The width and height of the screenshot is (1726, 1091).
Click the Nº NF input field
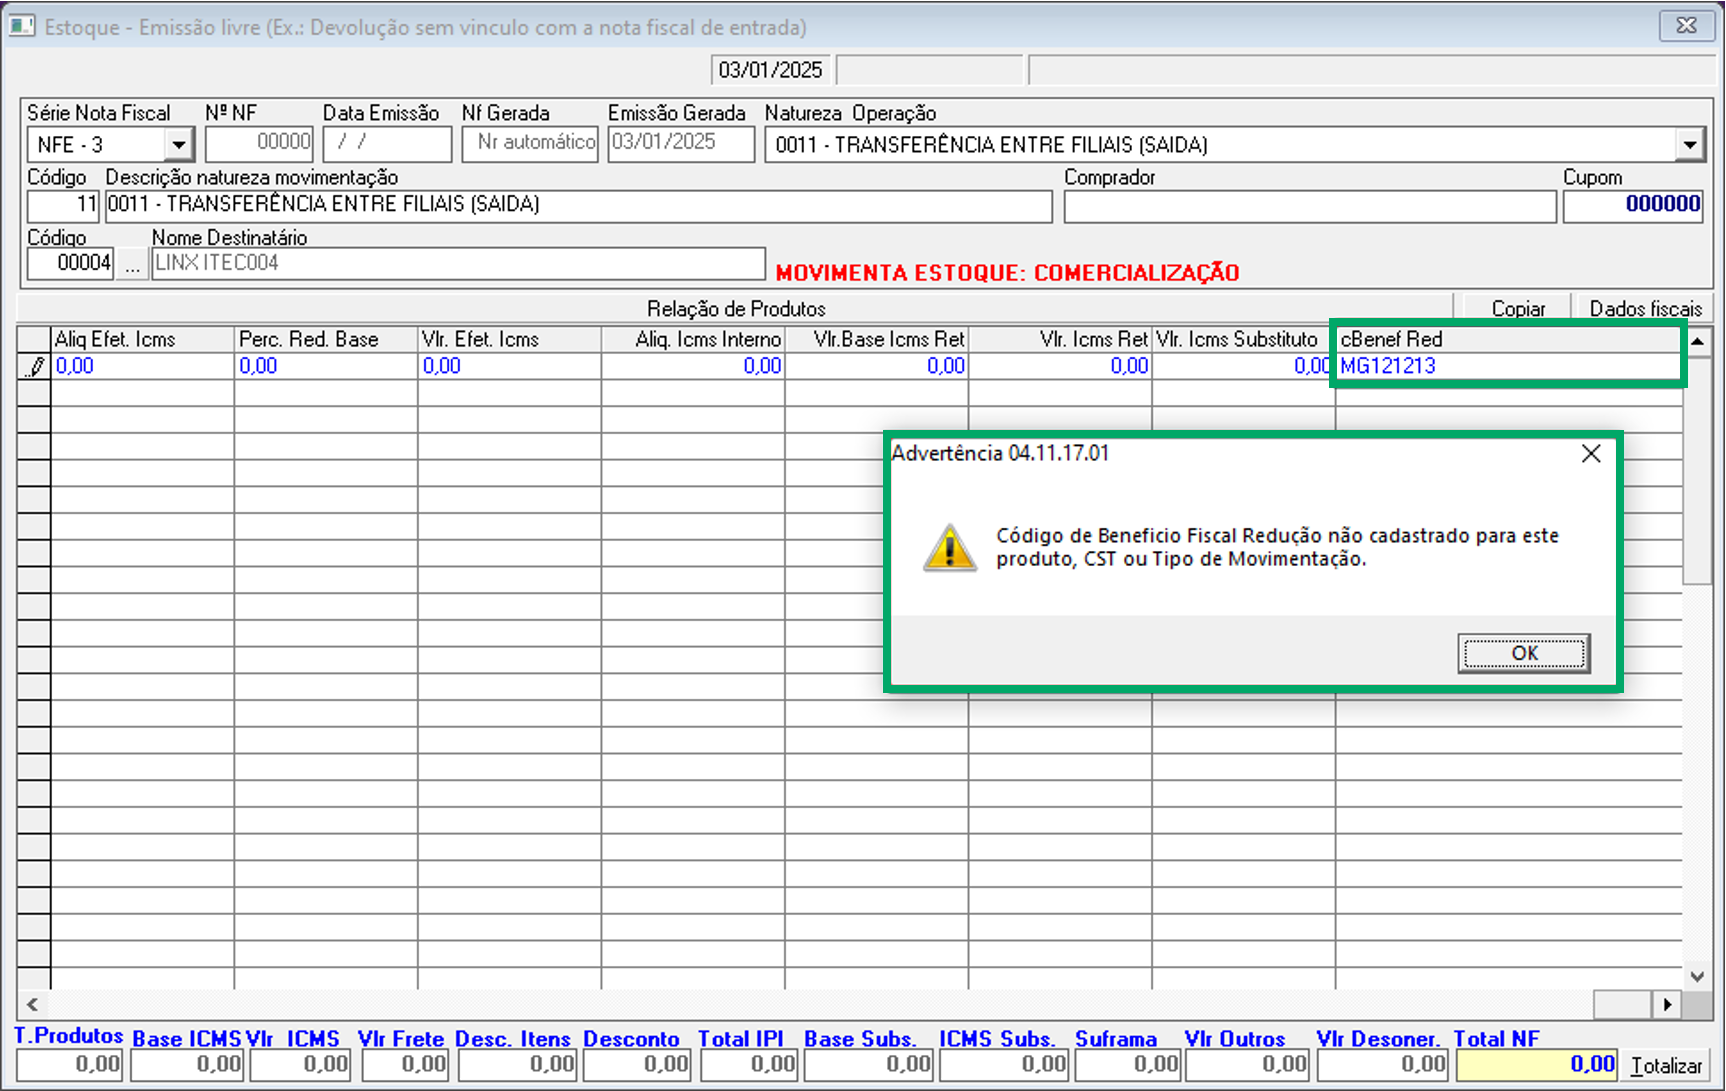(259, 143)
